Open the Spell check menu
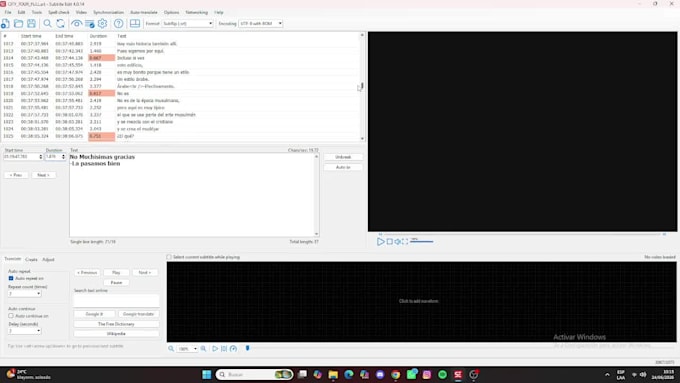680x383 pixels. tap(59, 12)
